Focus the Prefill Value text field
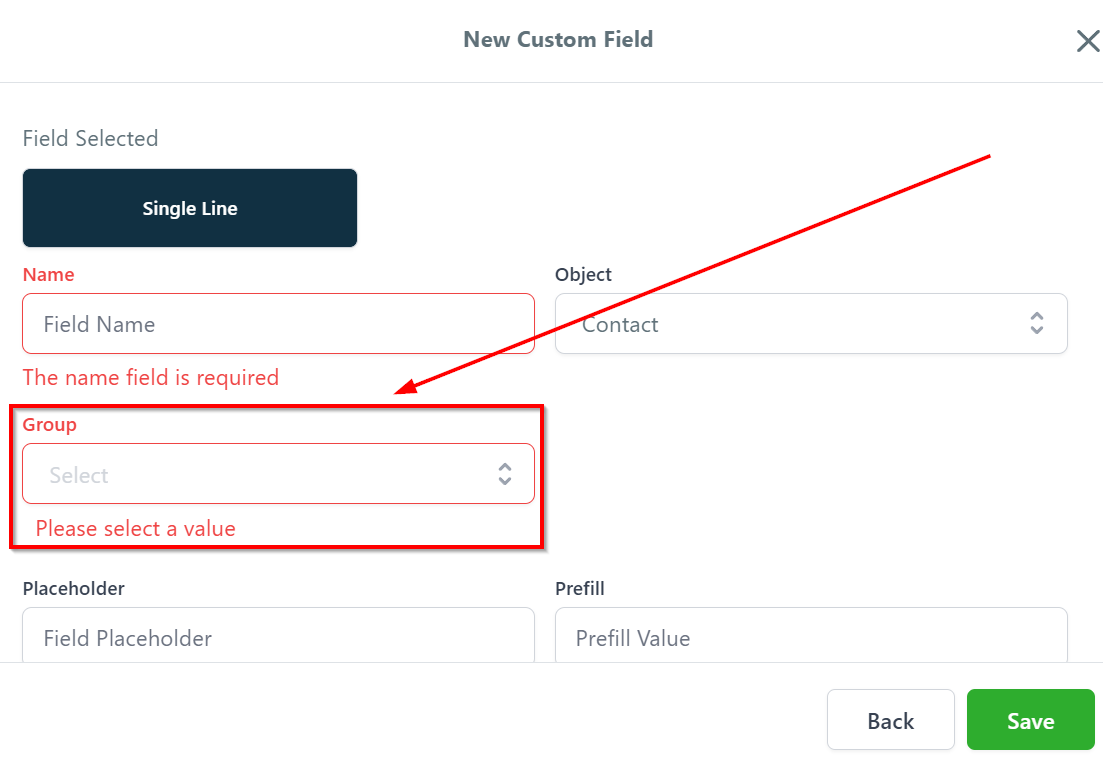 pos(811,638)
